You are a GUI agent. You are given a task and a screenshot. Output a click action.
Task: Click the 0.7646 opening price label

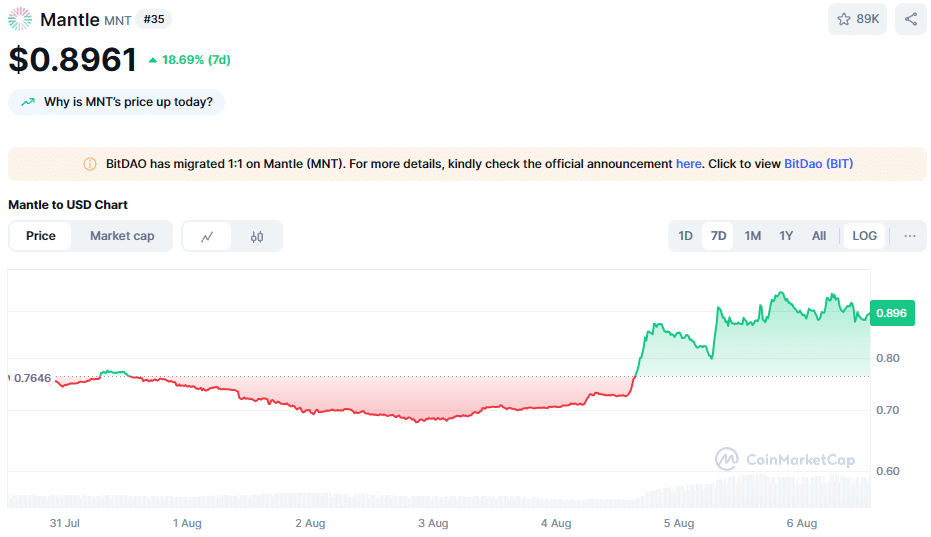coord(32,378)
